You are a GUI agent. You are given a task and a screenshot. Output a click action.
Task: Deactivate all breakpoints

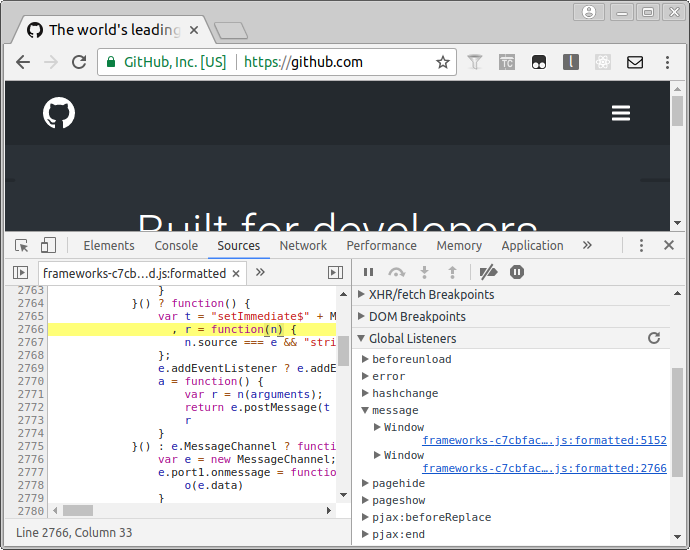pos(488,272)
